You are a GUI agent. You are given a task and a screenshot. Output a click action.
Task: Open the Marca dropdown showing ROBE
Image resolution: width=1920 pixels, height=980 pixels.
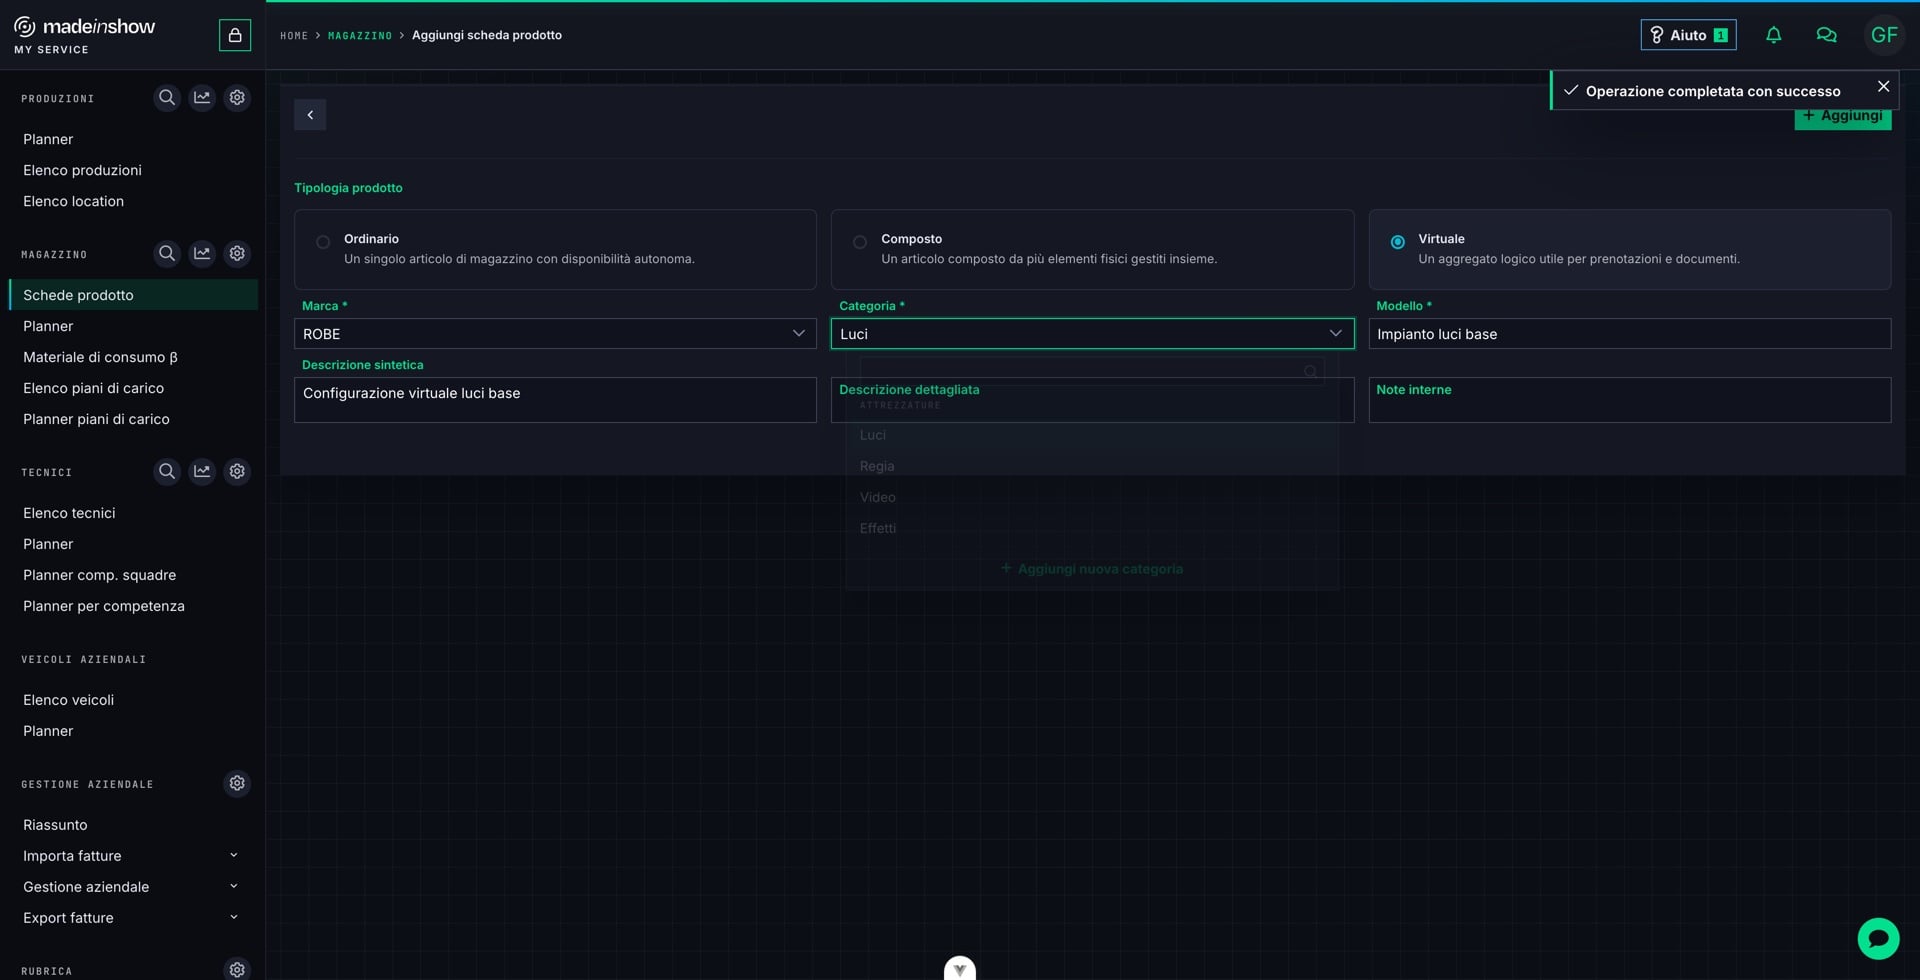[x=555, y=334]
